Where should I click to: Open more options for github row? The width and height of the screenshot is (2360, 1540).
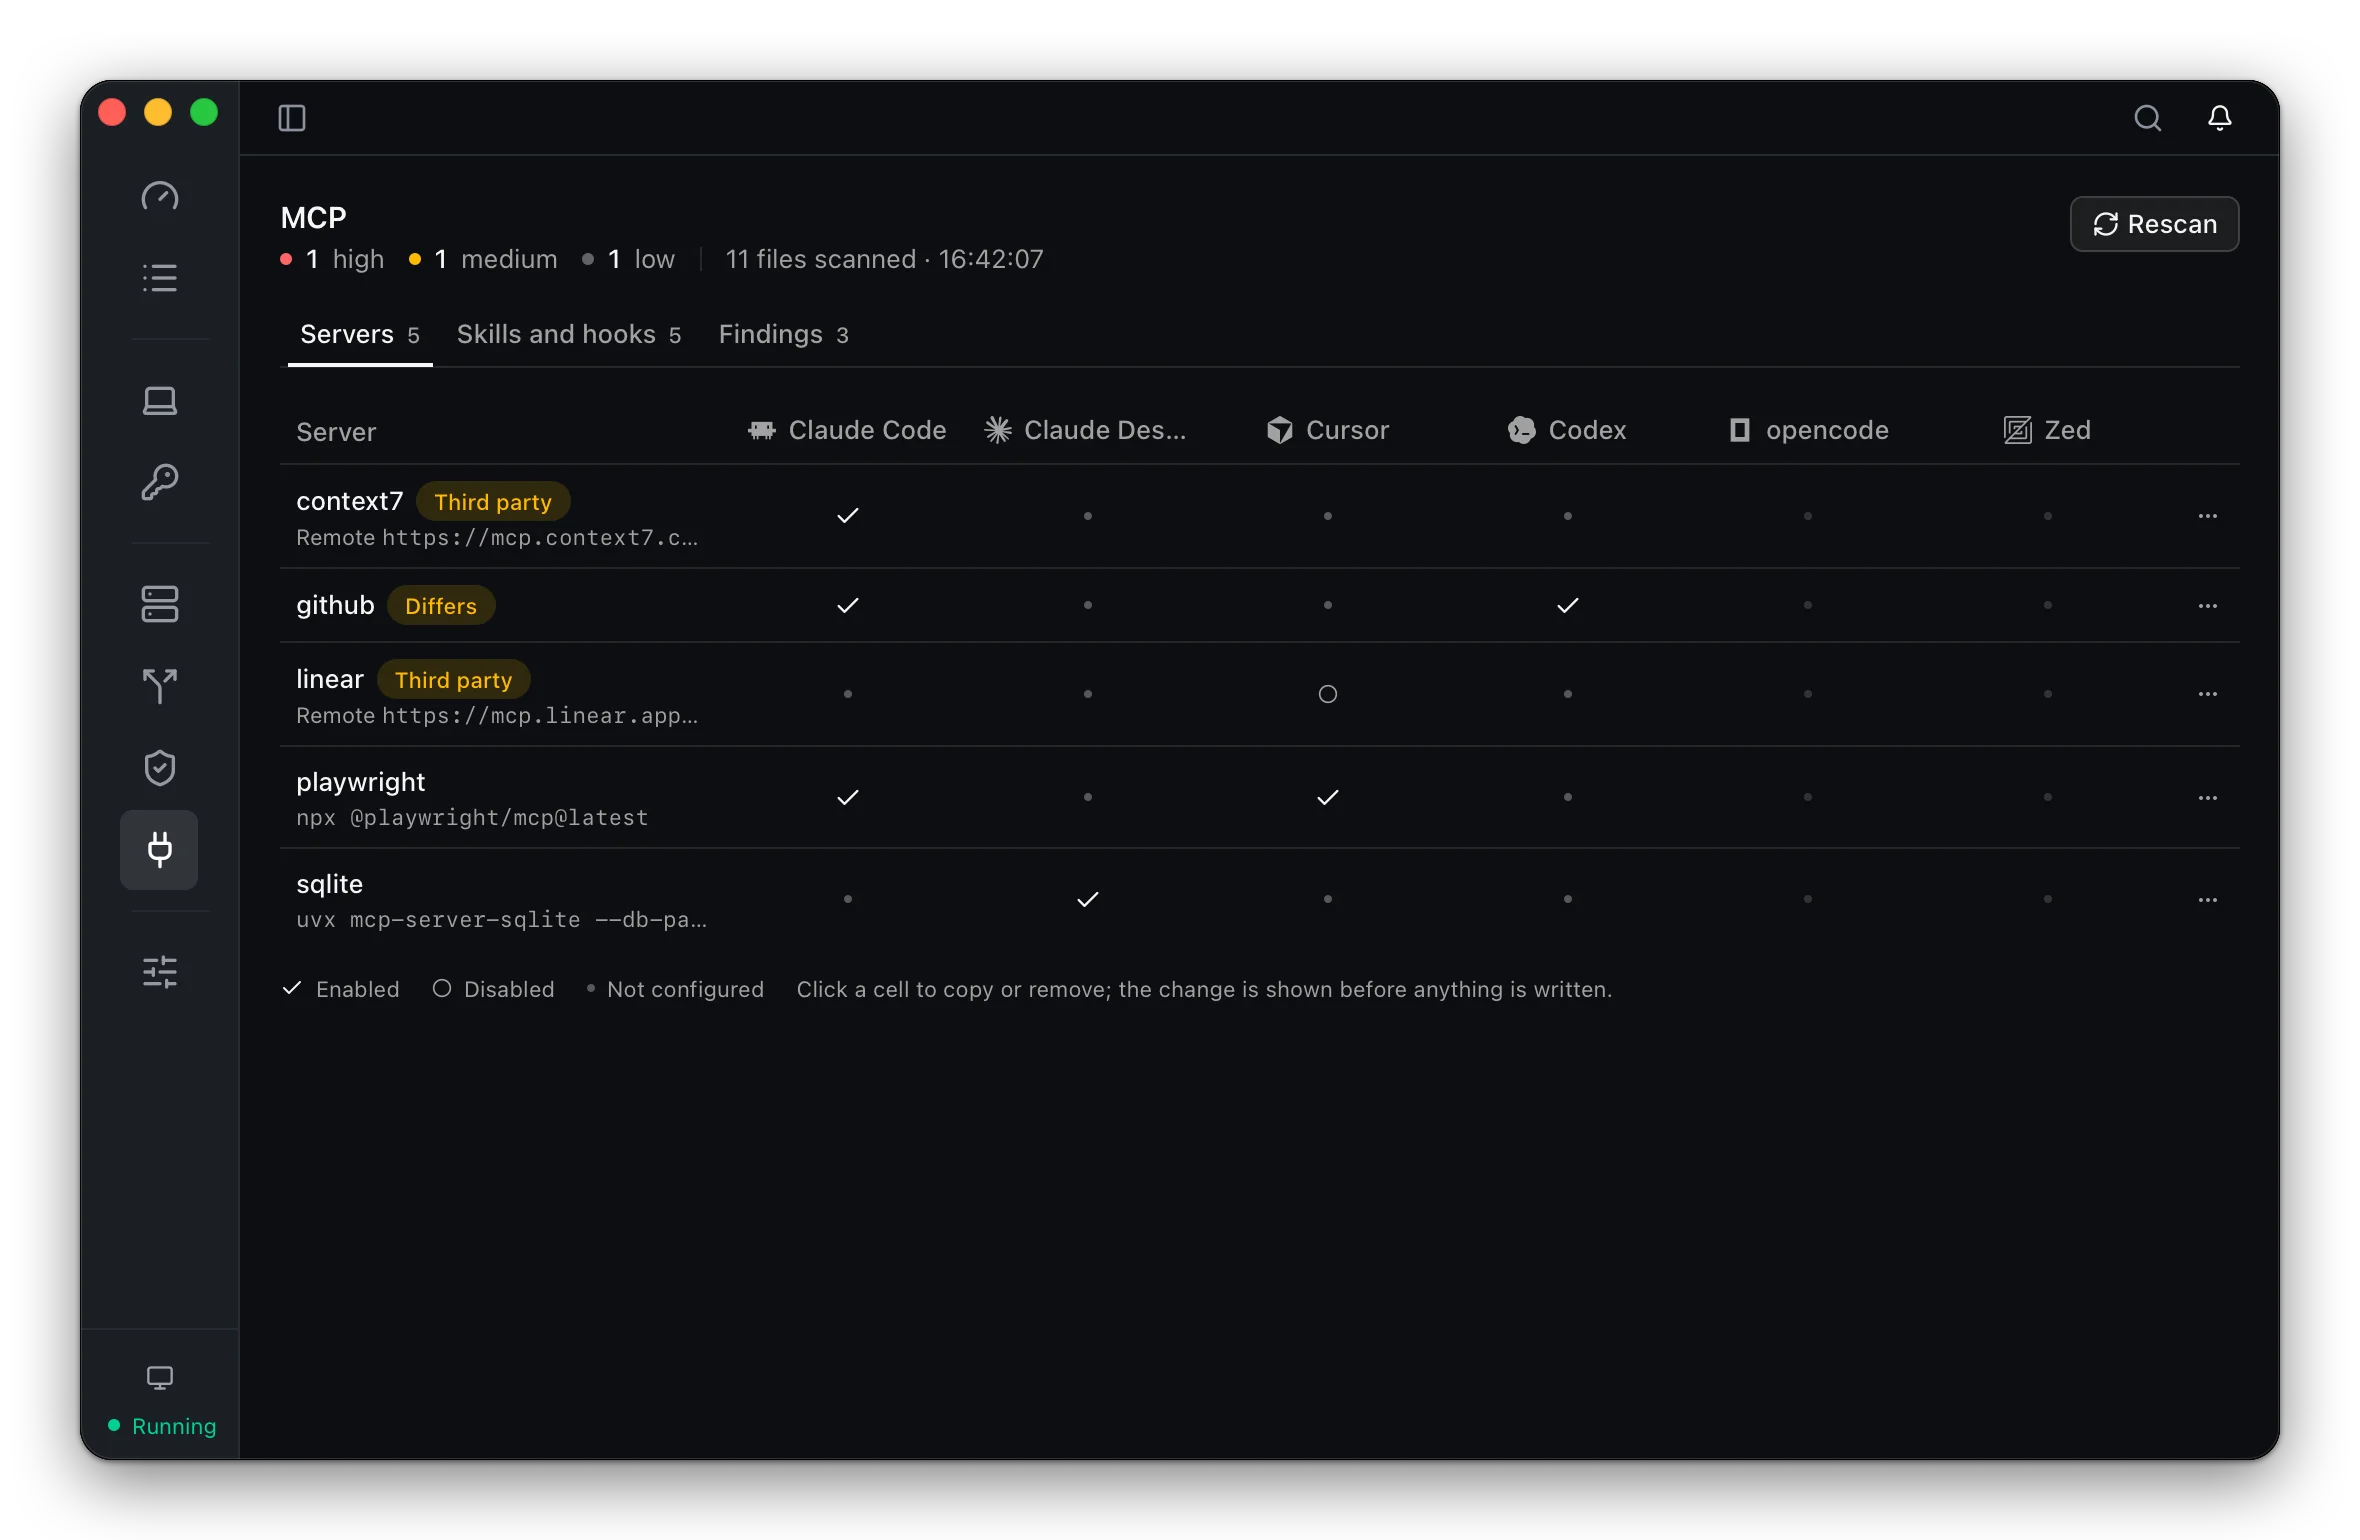click(2208, 606)
